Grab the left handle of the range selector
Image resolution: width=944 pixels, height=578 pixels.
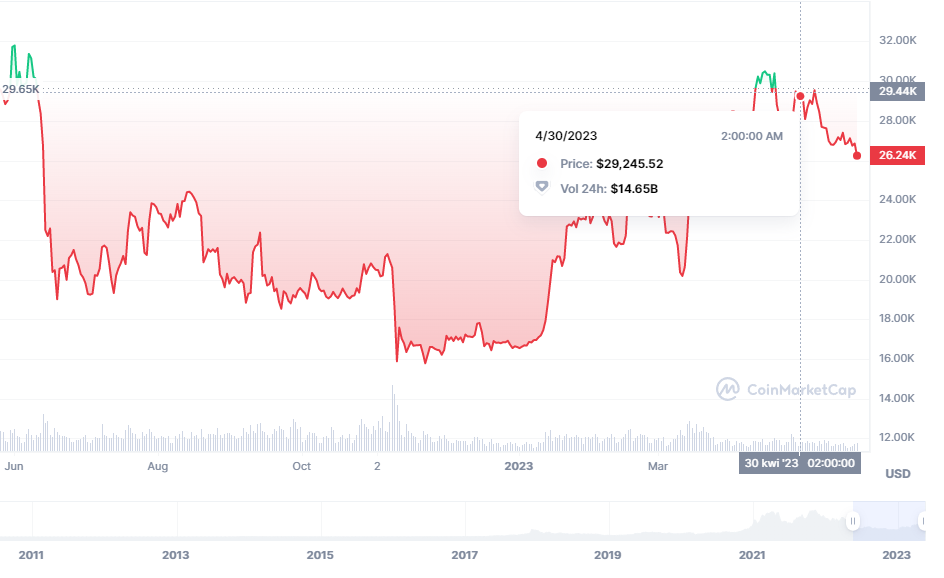tap(853, 521)
